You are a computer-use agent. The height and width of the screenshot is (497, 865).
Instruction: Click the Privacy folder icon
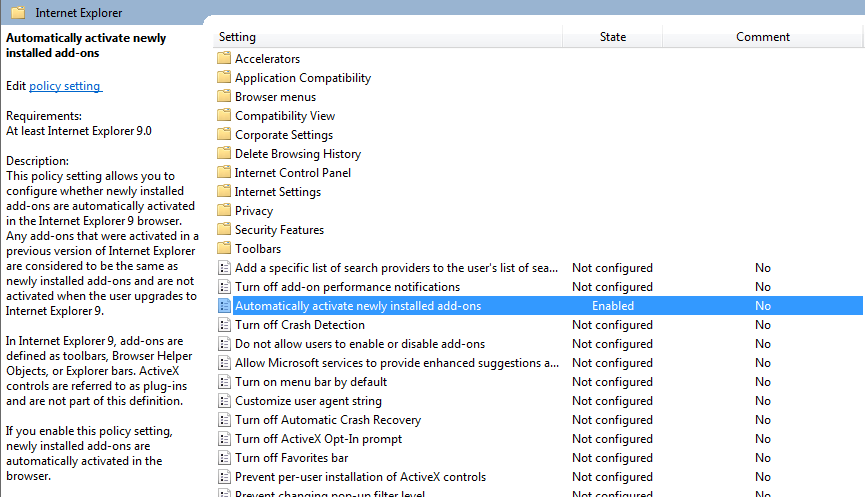[224, 210]
